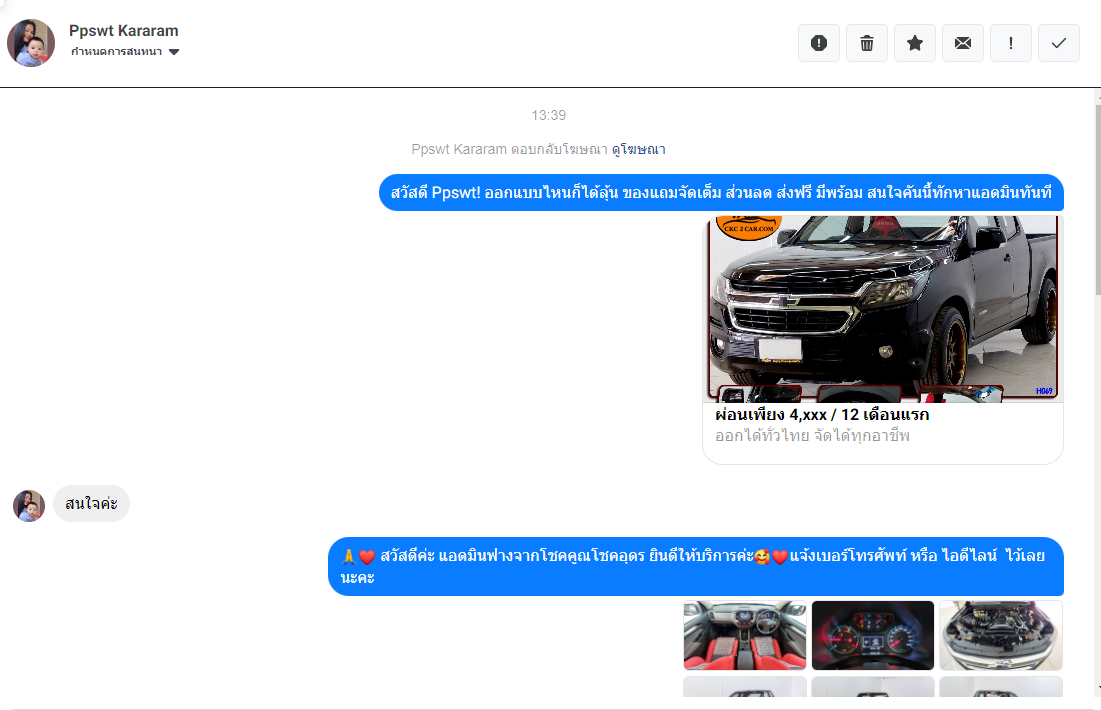The height and width of the screenshot is (710, 1101).
Task: Select the blue greeting message สวัสดี Ppswt
Action: 720,193
